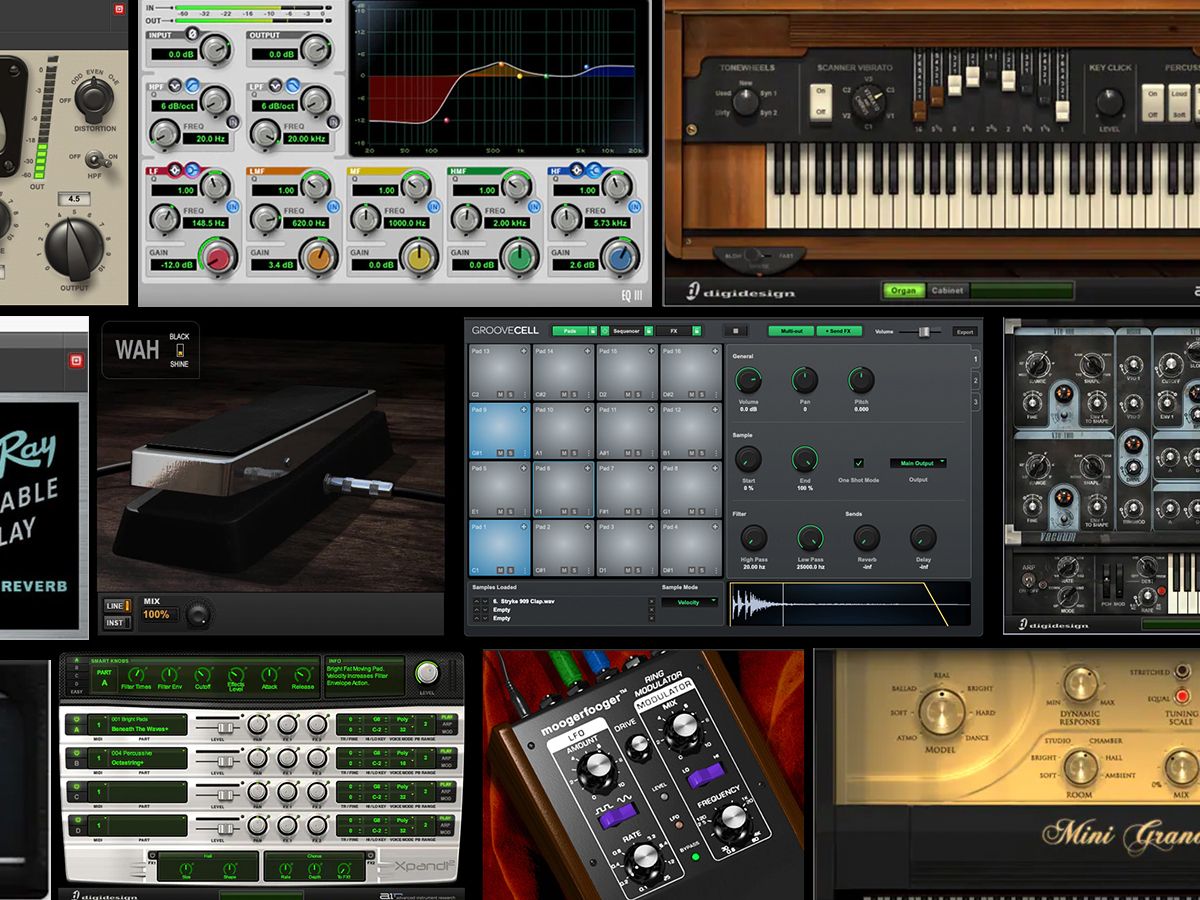Move Stryke 909 Clap.wav sample up with arrow
The width and height of the screenshot is (1200, 900).
(478, 601)
